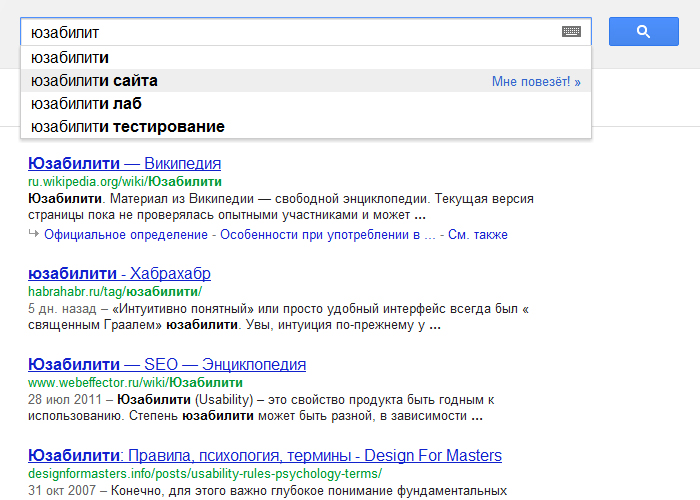Select suggestion 'юзабилити тестирование'
This screenshot has height=500, width=700.
pyautogui.click(x=306, y=127)
